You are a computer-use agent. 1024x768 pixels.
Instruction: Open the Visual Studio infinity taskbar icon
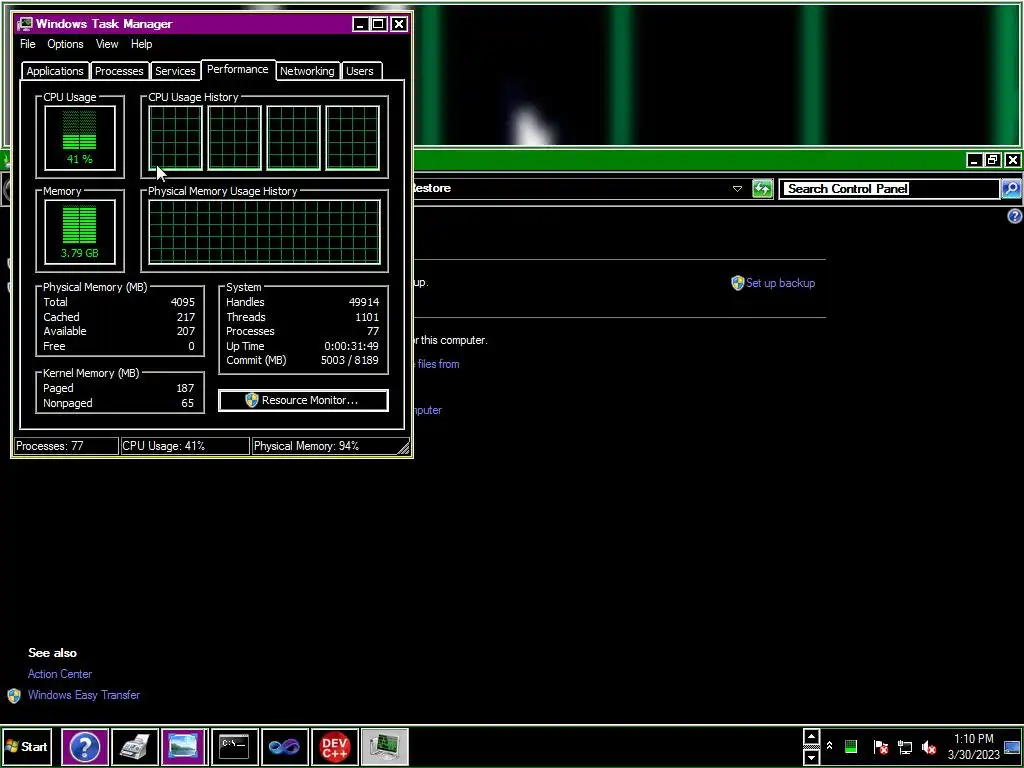pos(284,746)
